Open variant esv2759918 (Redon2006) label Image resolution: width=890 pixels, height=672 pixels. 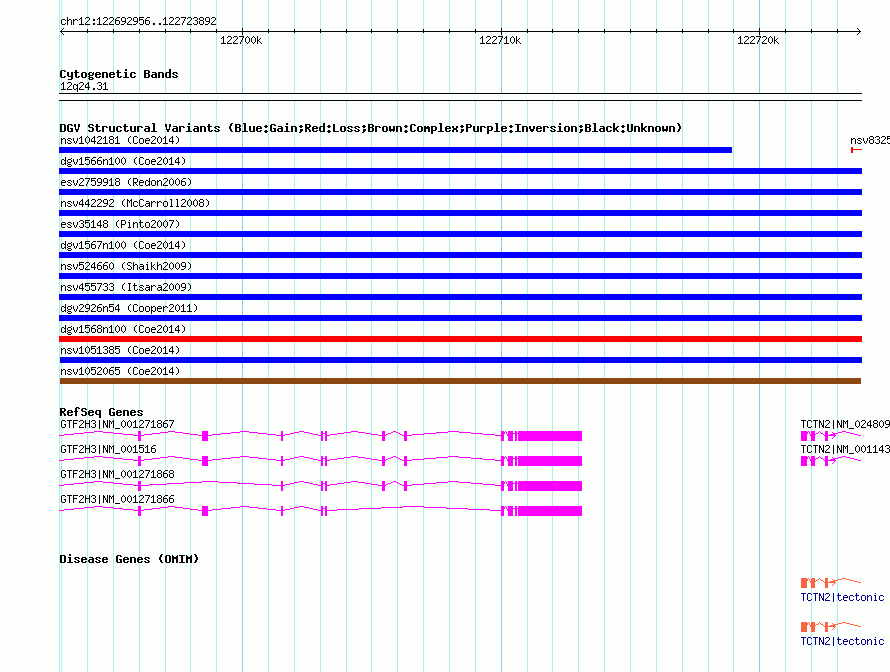coord(126,182)
